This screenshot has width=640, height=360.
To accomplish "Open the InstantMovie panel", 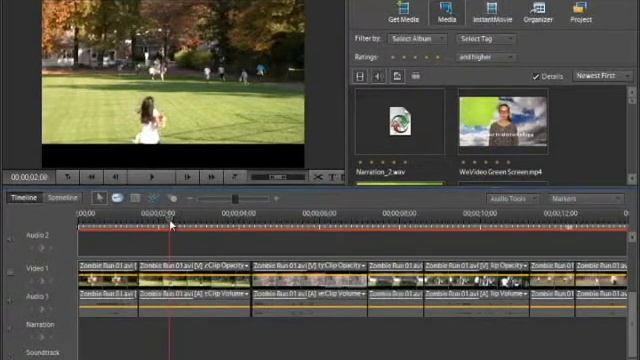I will (492, 12).
